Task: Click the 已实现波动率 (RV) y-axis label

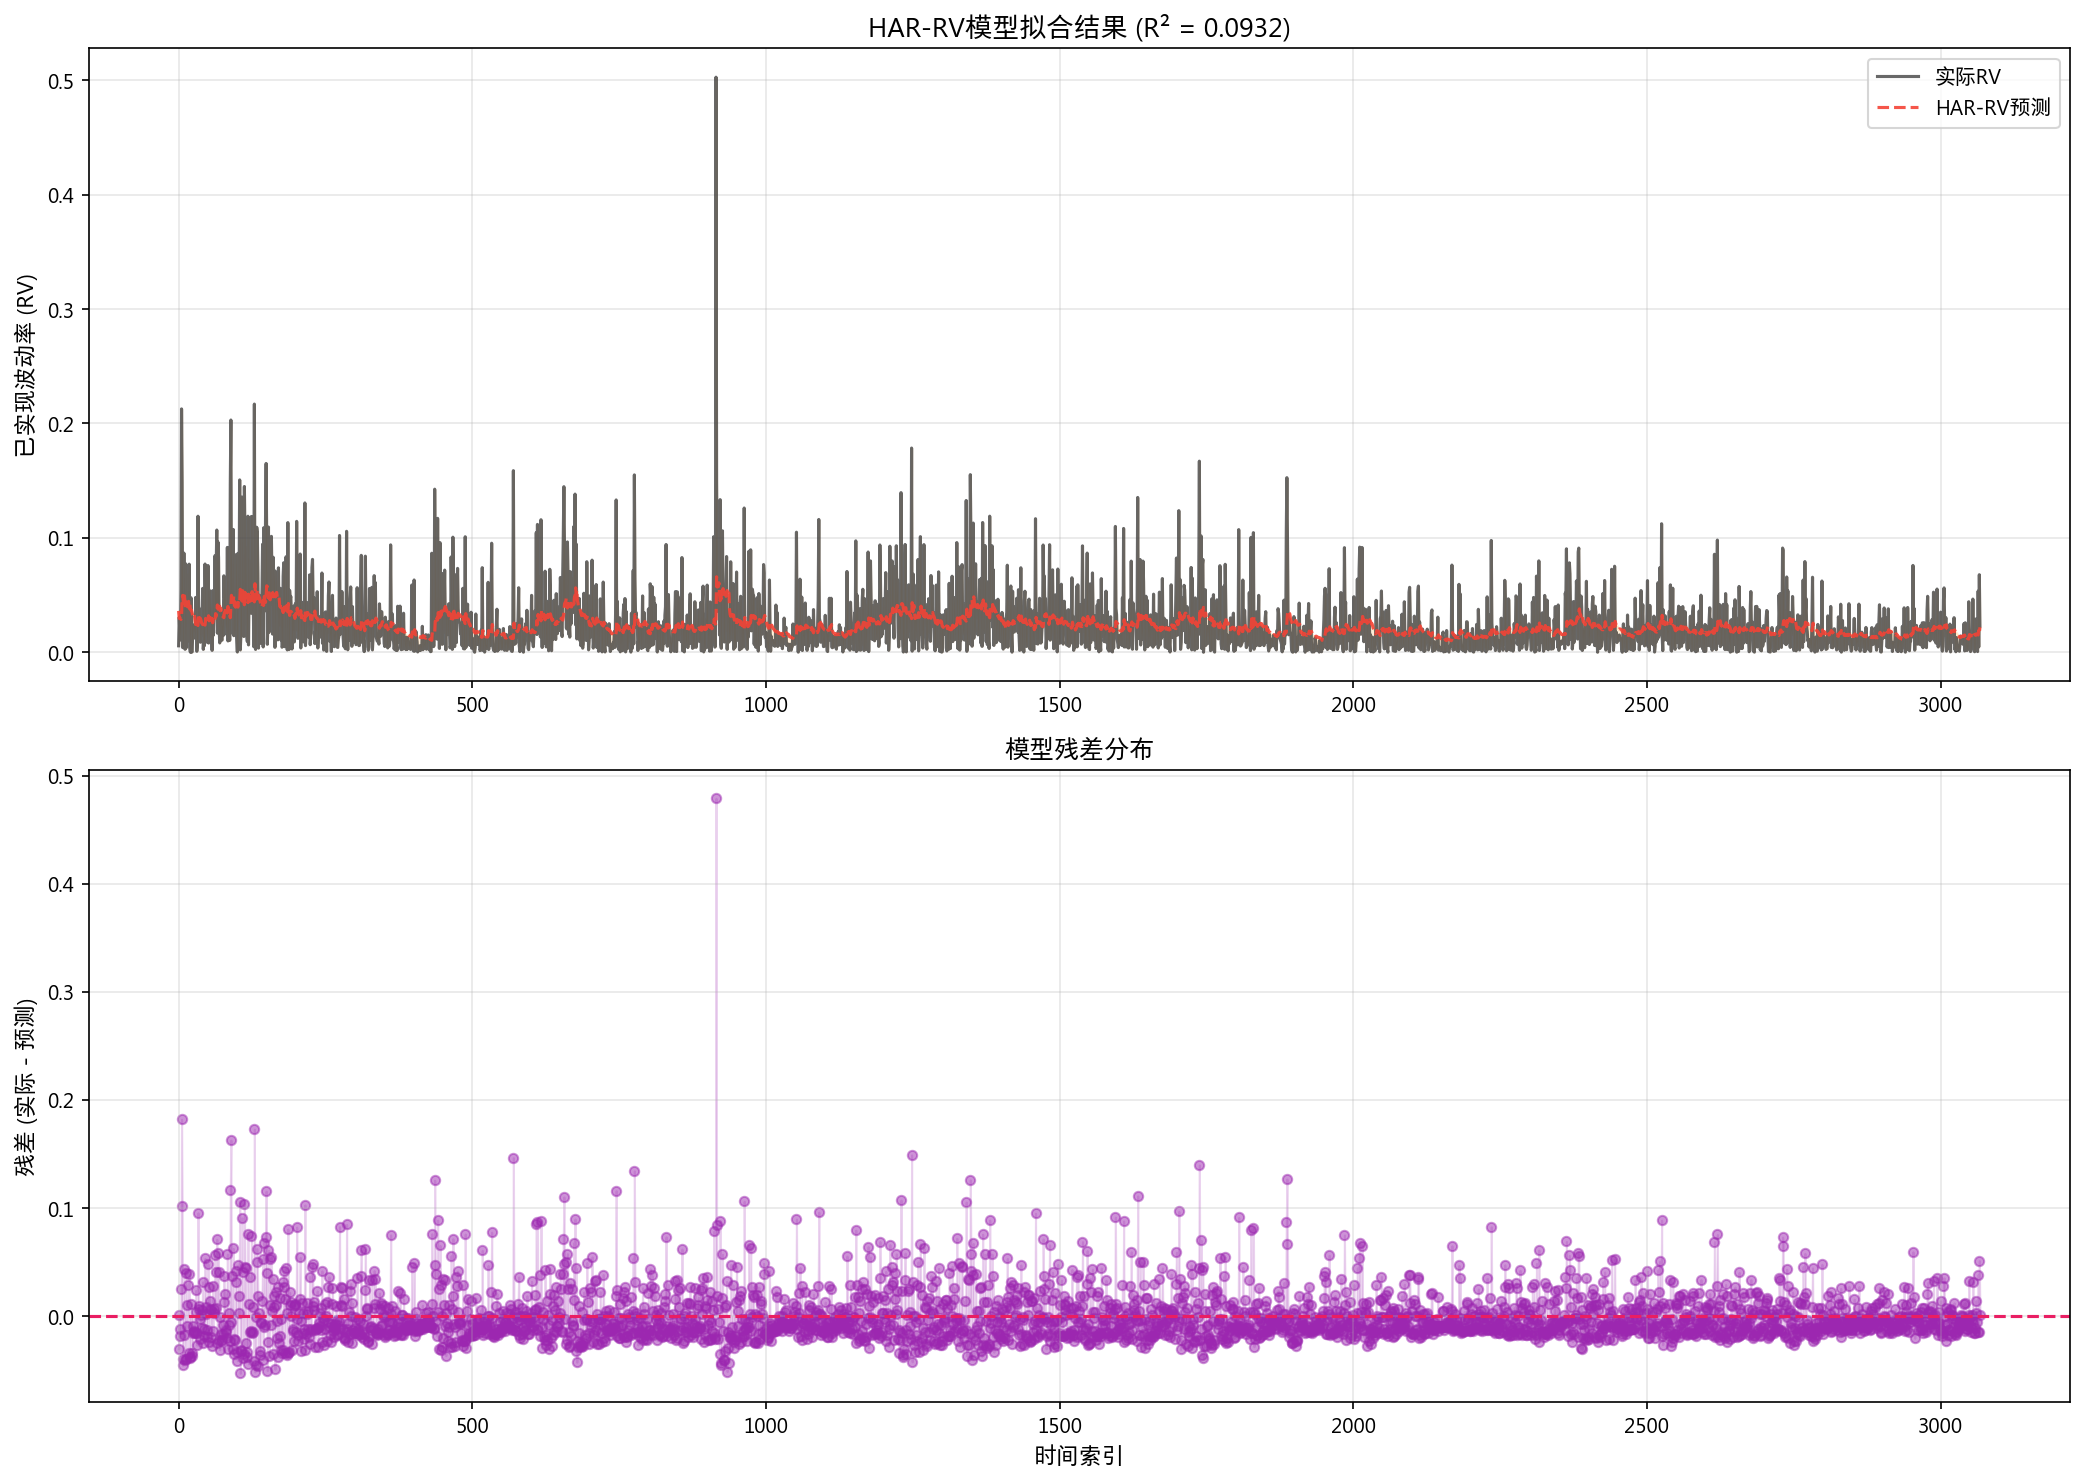Action: [x=26, y=365]
